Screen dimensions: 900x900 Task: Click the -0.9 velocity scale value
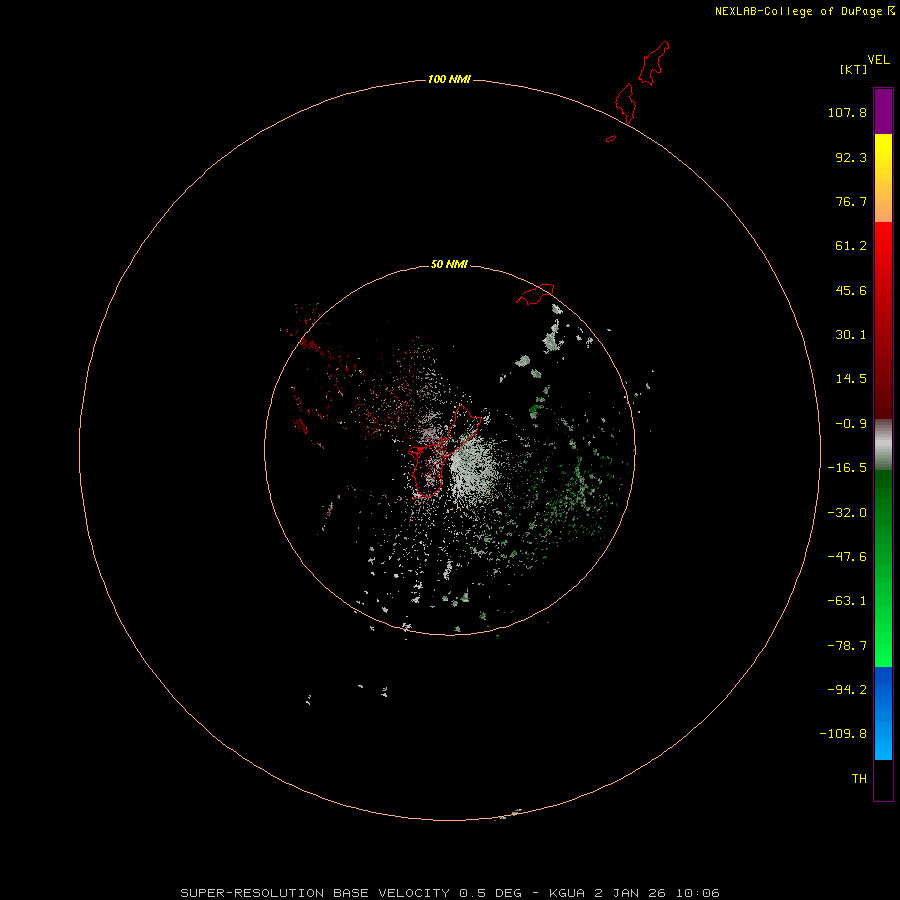tap(851, 424)
